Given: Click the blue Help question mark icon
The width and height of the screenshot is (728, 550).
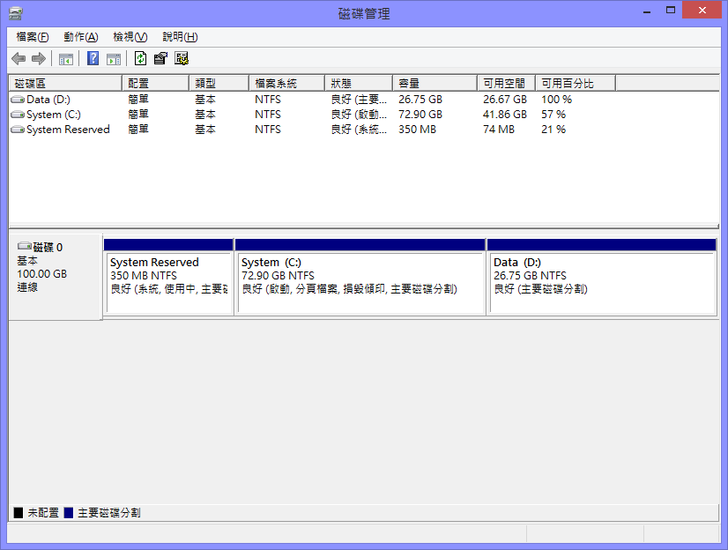Looking at the screenshot, I should [93, 59].
